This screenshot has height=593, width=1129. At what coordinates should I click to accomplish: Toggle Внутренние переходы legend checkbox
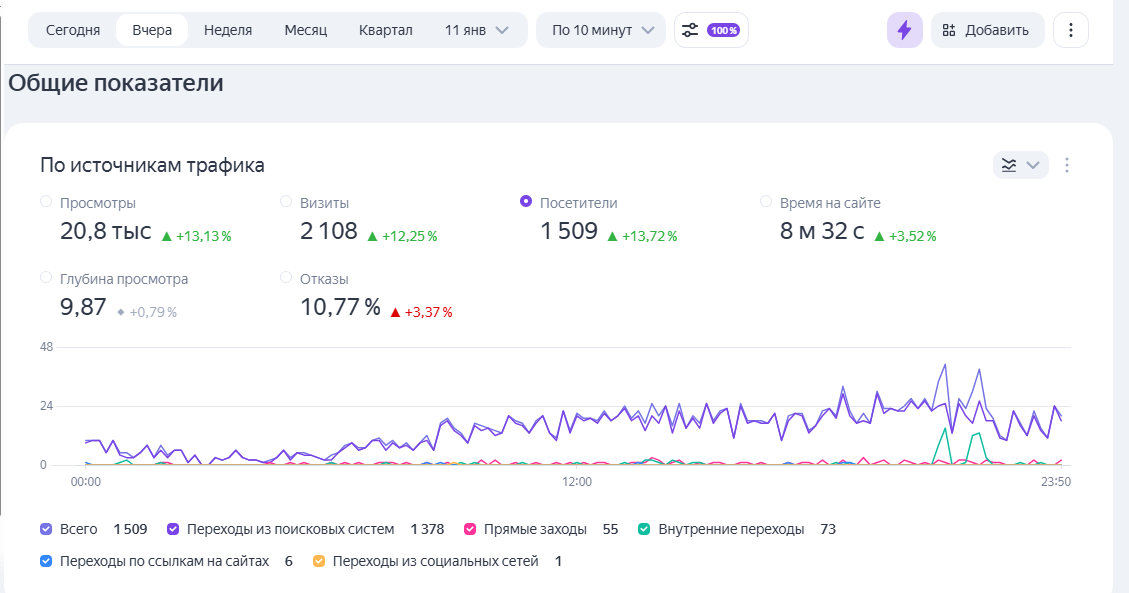[x=645, y=529]
